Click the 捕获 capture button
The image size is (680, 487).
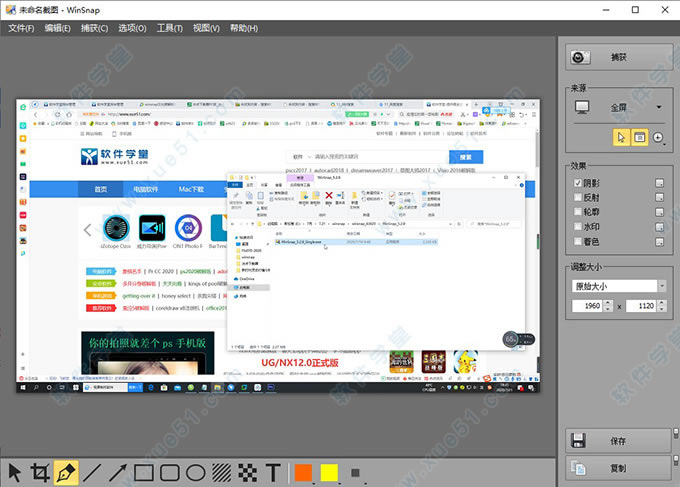click(x=619, y=57)
